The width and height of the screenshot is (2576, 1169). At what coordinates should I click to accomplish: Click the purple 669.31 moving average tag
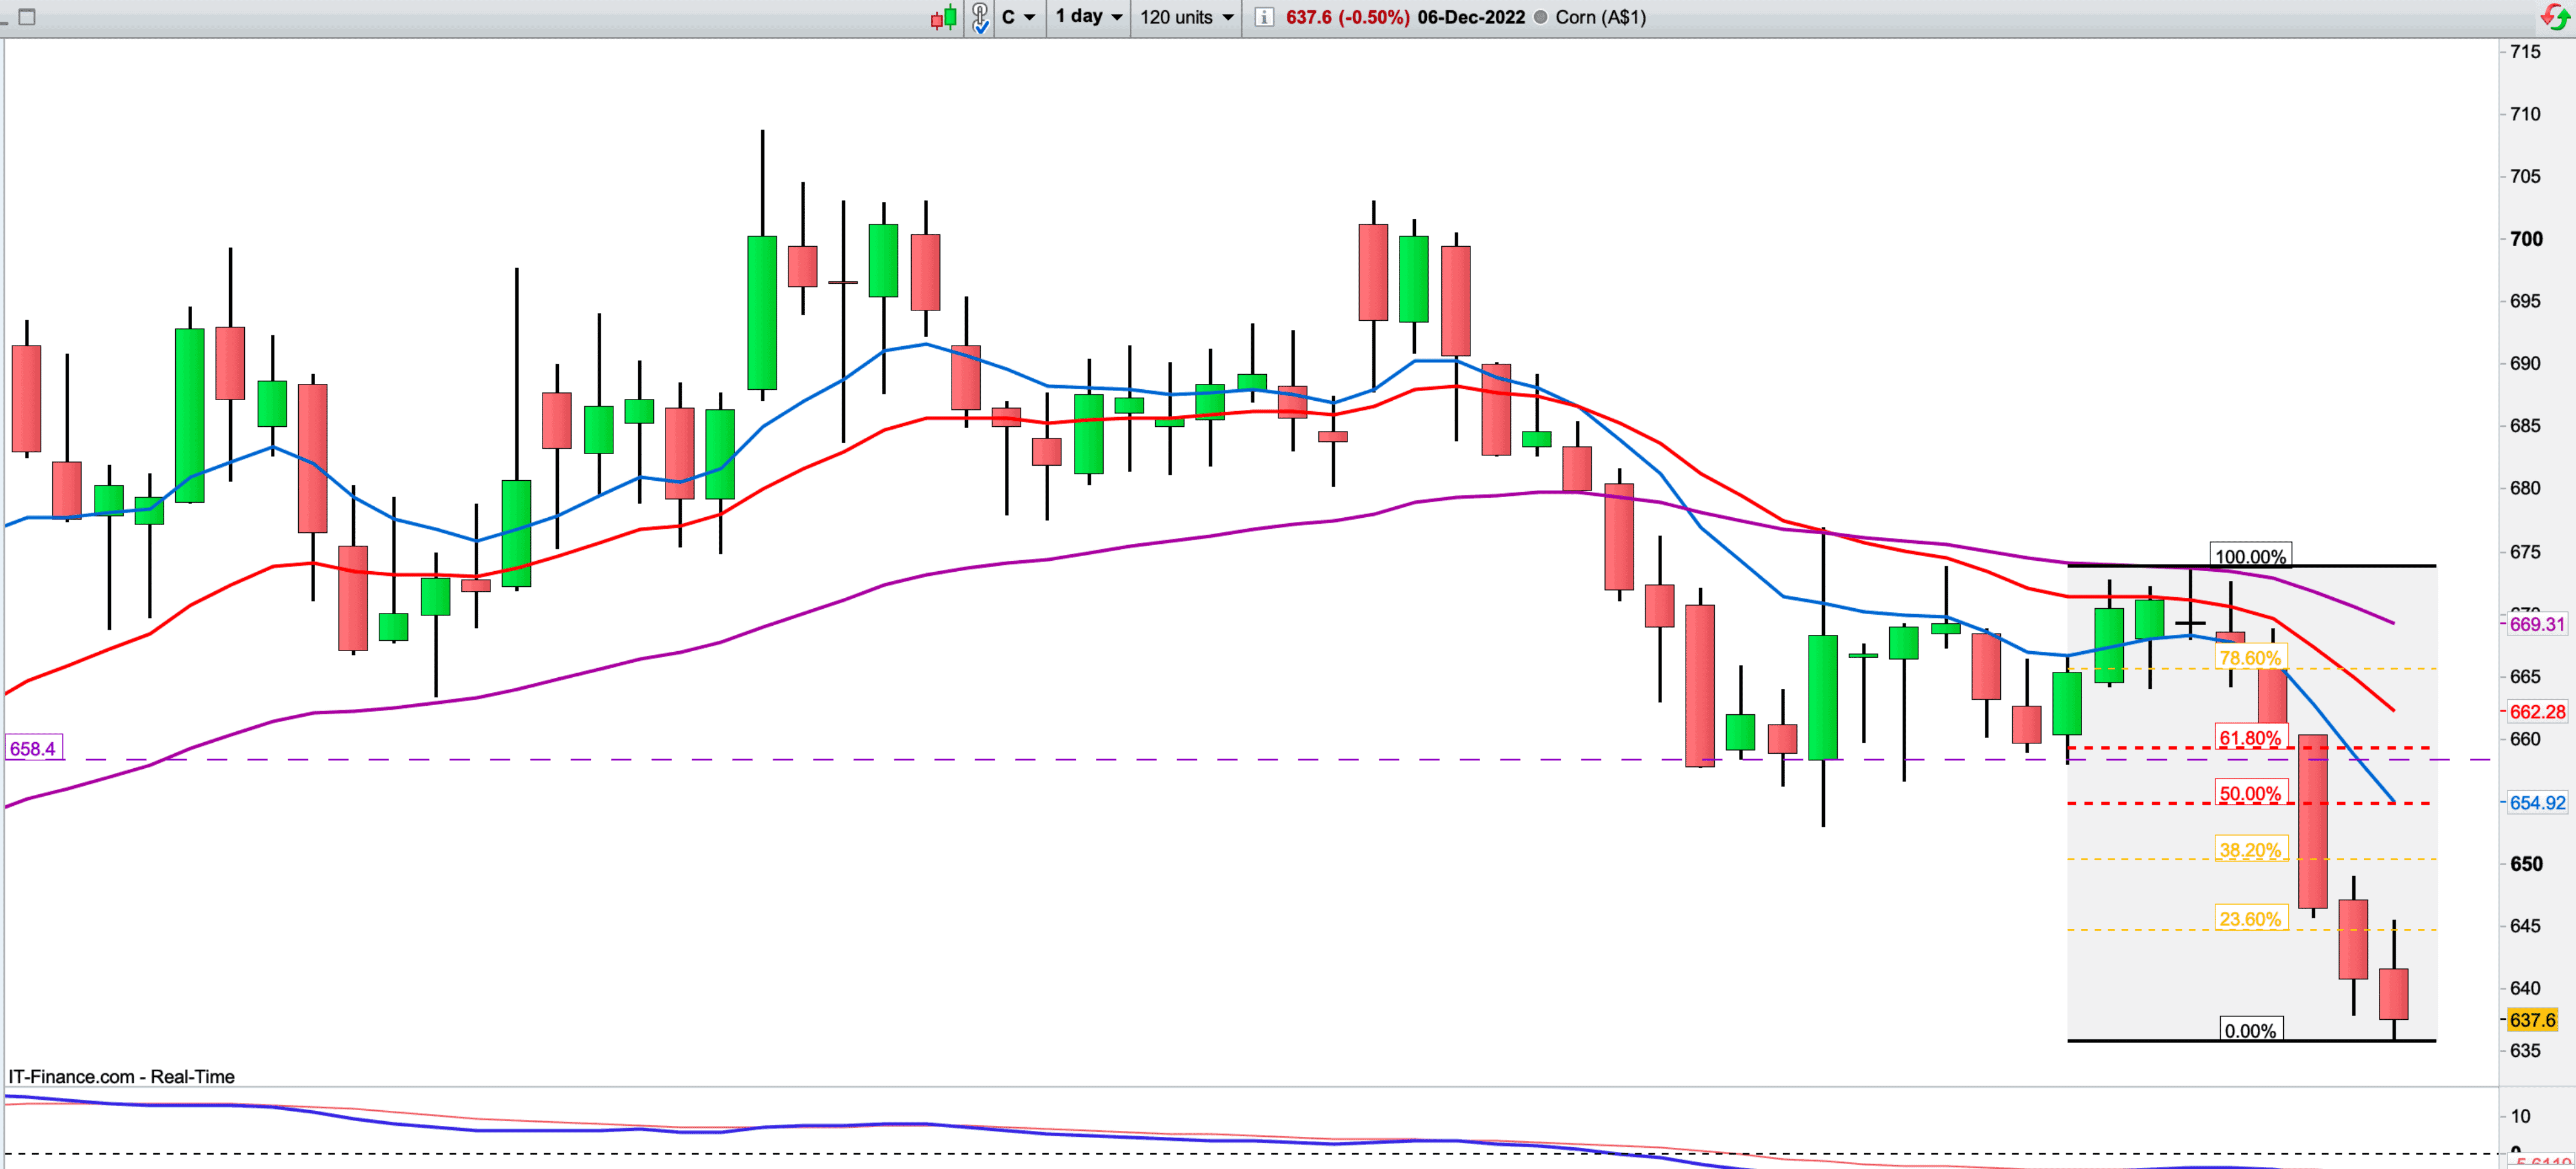coord(2537,624)
